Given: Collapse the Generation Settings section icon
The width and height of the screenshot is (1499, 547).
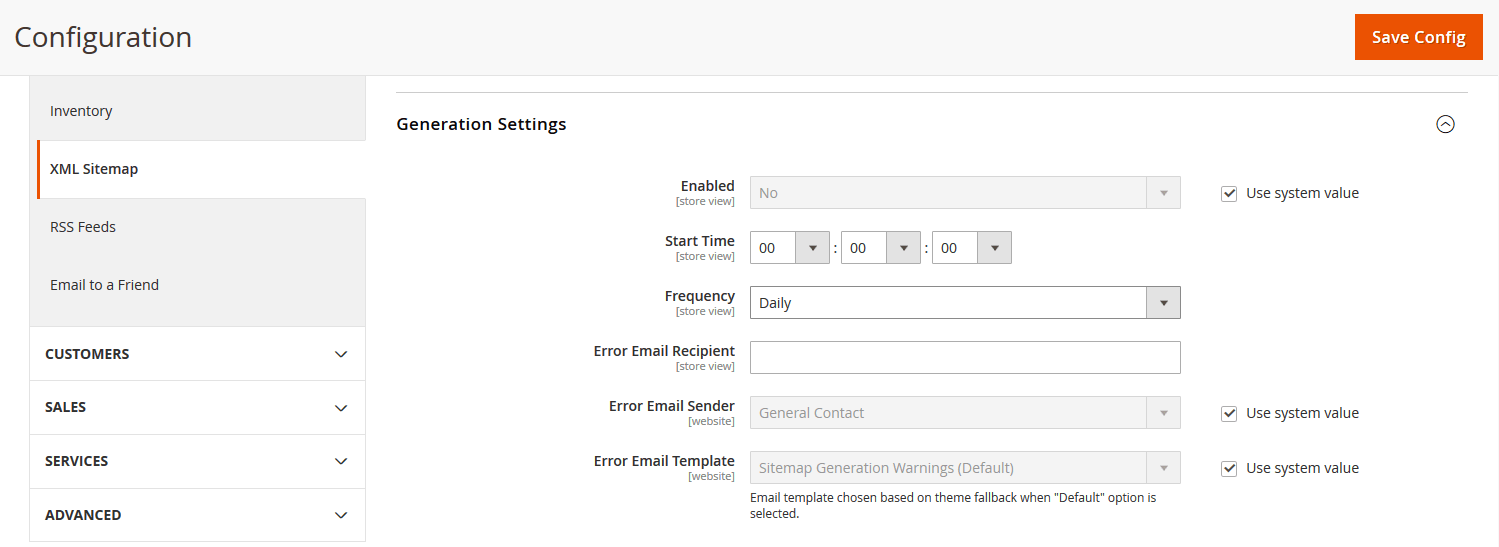Looking at the screenshot, I should coord(1445,124).
